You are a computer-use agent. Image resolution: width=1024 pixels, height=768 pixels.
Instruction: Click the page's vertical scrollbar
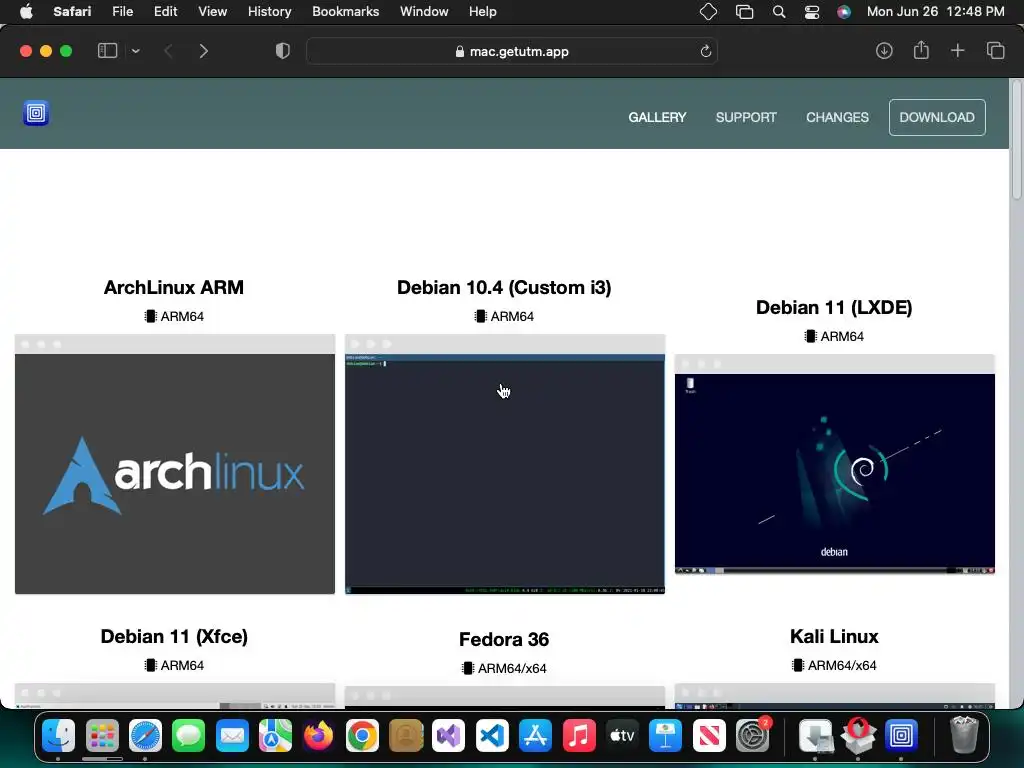tap(1016, 140)
